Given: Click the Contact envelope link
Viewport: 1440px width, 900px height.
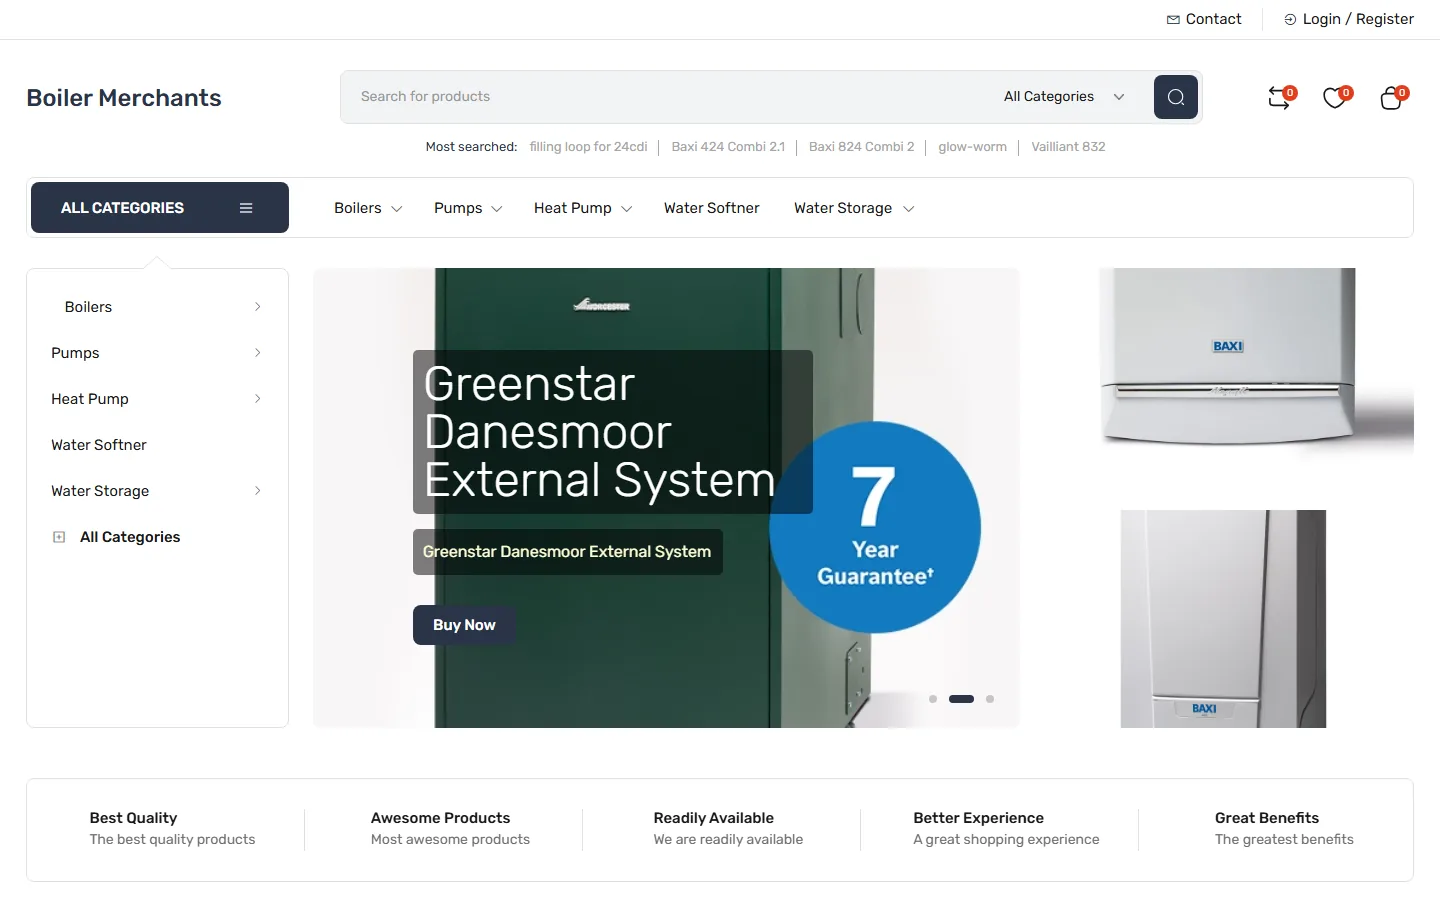Looking at the screenshot, I should point(1204,19).
